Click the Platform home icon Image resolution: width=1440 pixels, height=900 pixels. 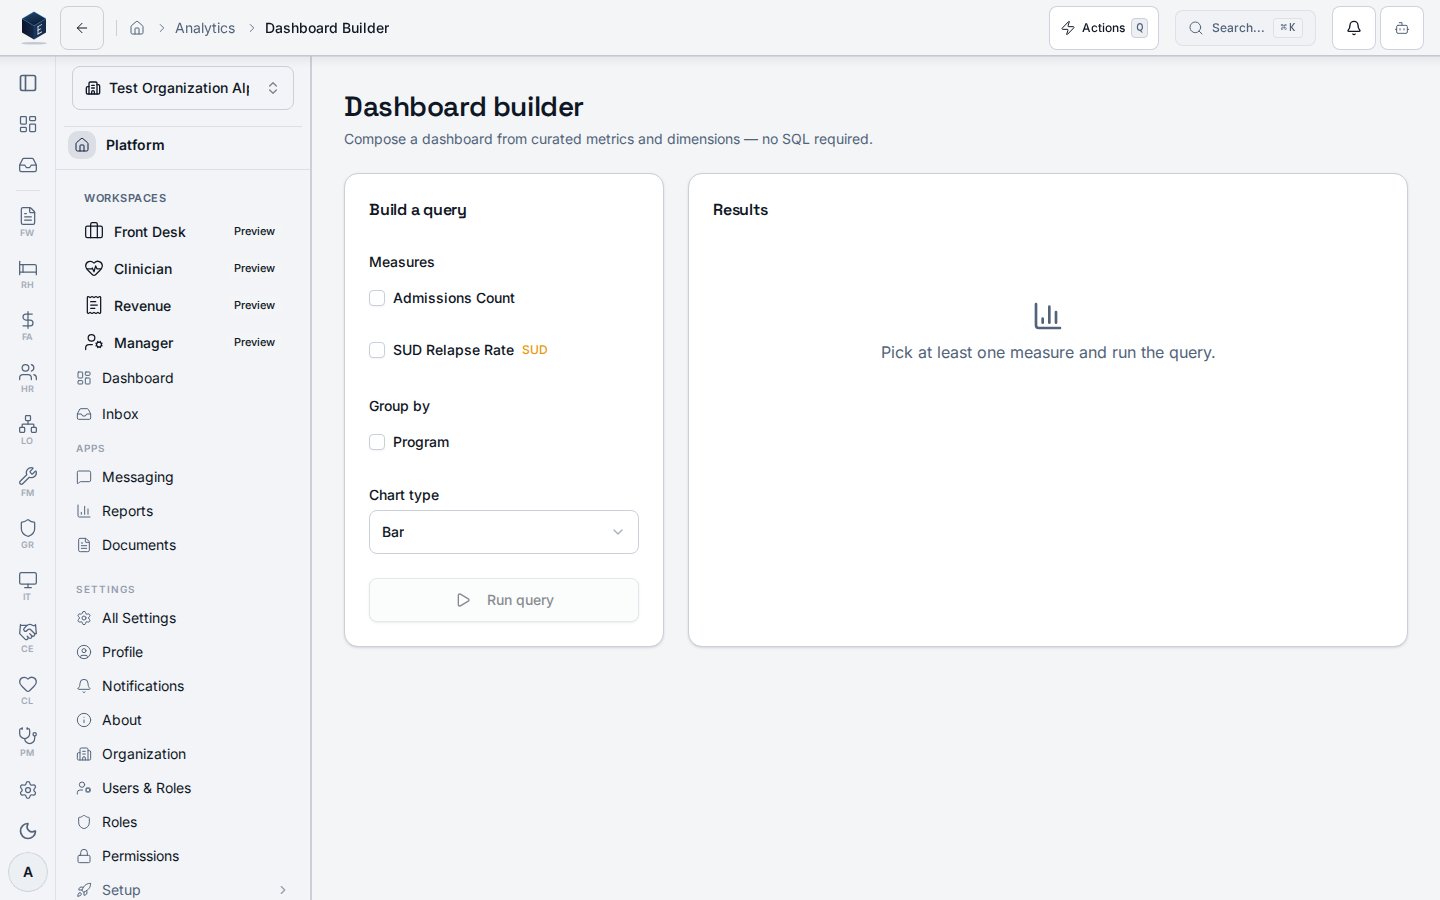(x=82, y=145)
